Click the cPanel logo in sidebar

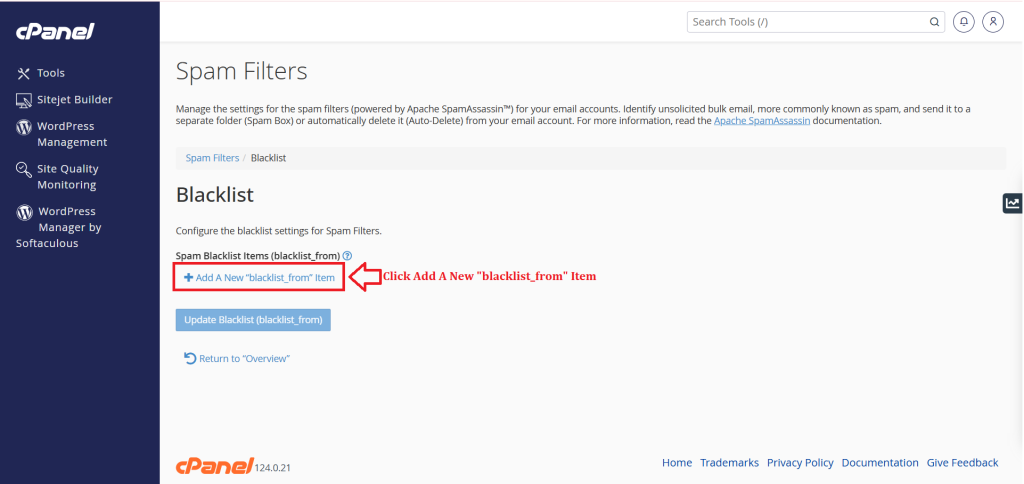point(56,31)
